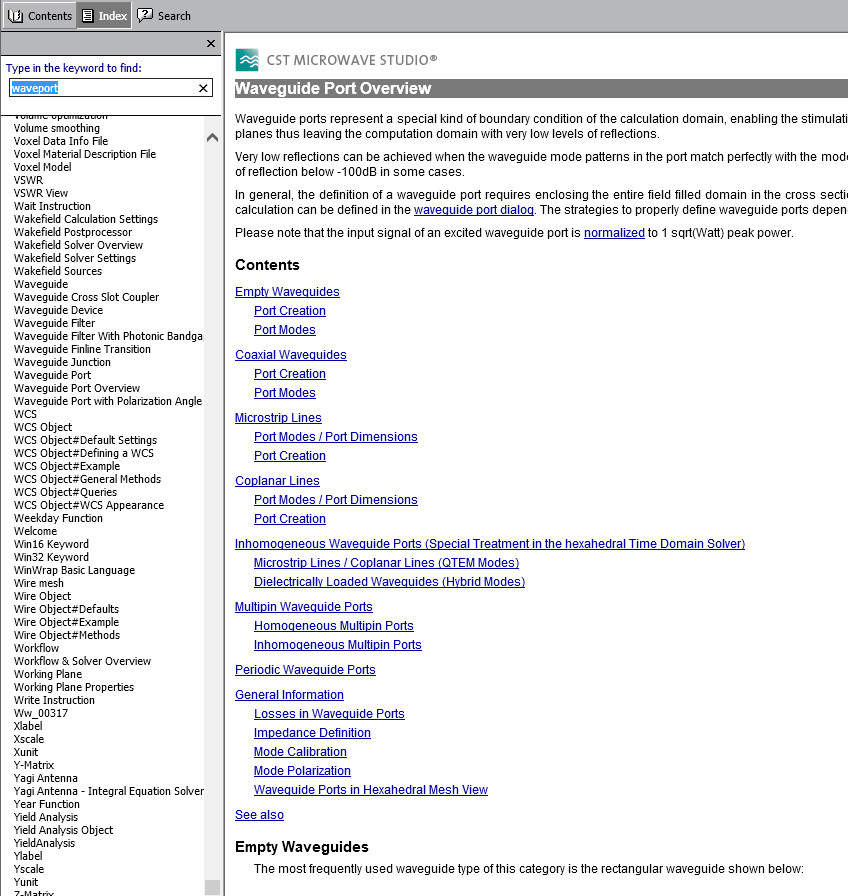
Task: Open Inhomogeneous Multipin Ports link
Action: [338, 645]
